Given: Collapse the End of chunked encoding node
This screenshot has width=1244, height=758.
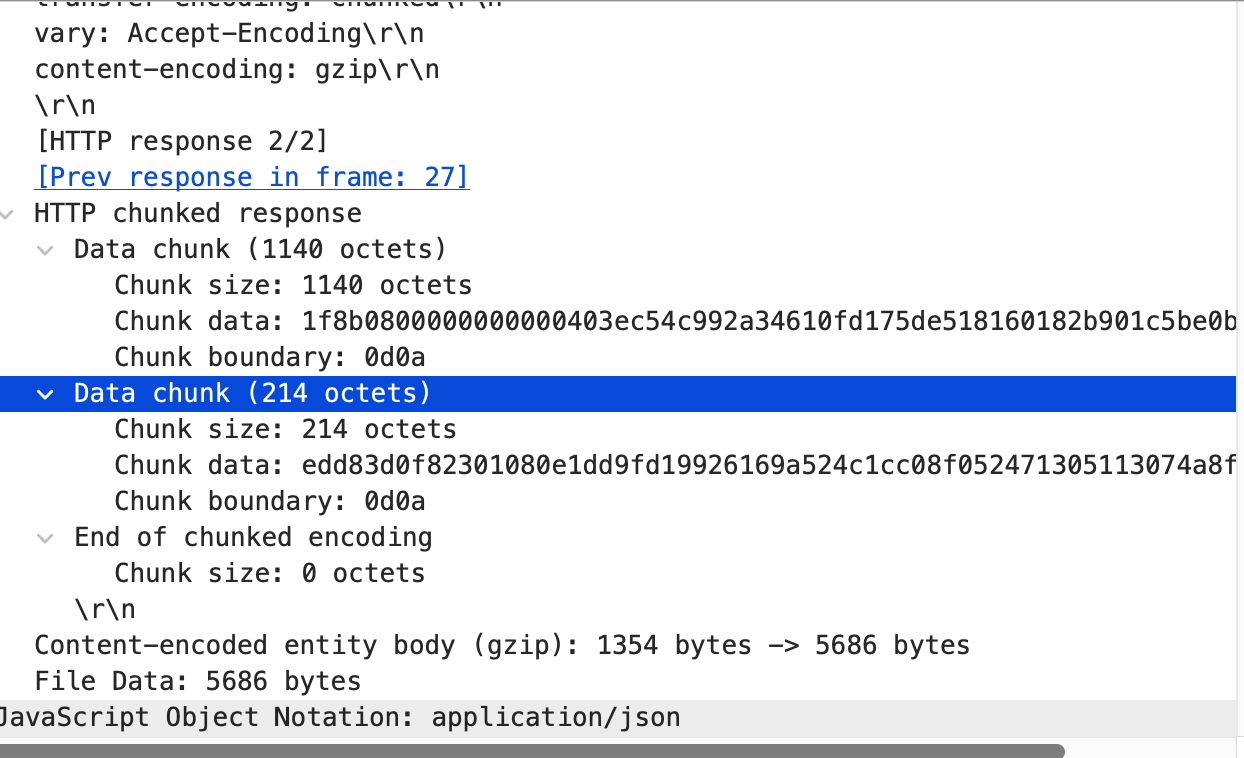Looking at the screenshot, I should pos(45,537).
